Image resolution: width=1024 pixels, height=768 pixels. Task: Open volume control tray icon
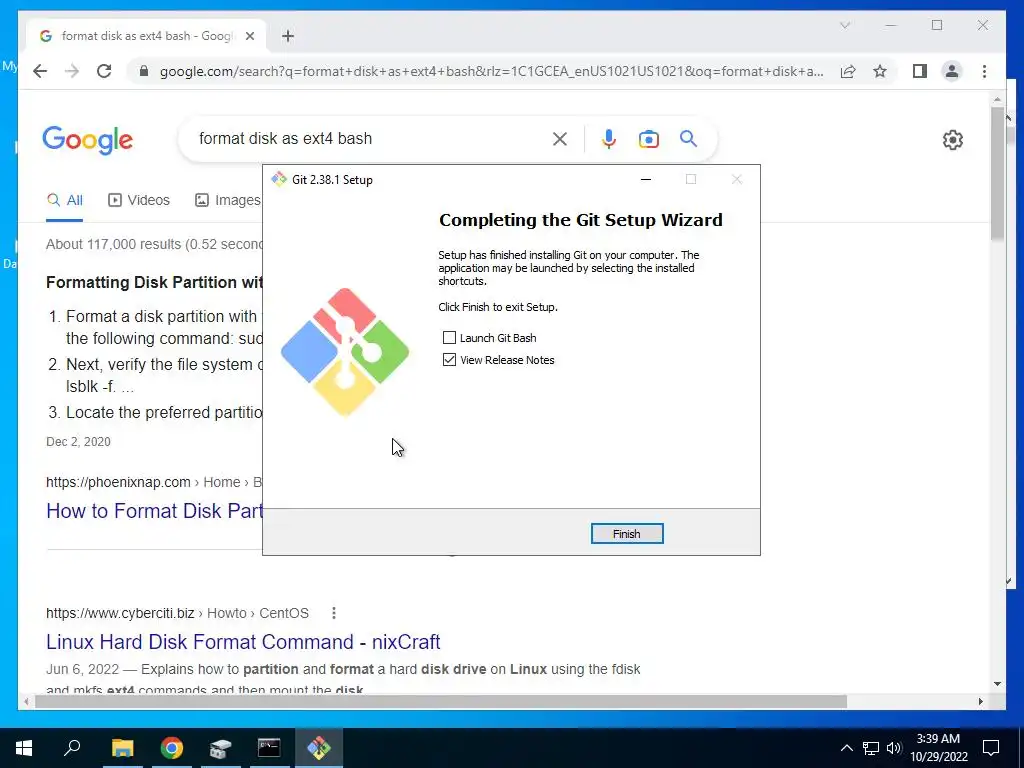tap(894, 748)
